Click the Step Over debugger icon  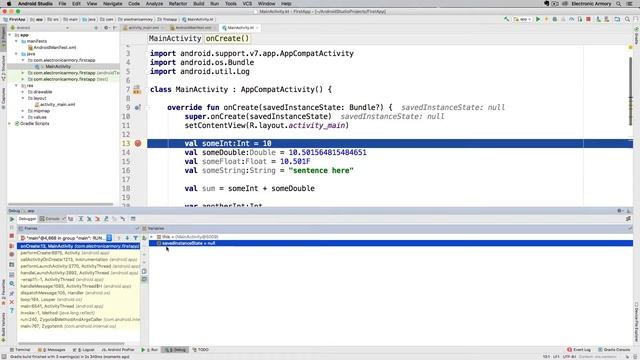81,219
